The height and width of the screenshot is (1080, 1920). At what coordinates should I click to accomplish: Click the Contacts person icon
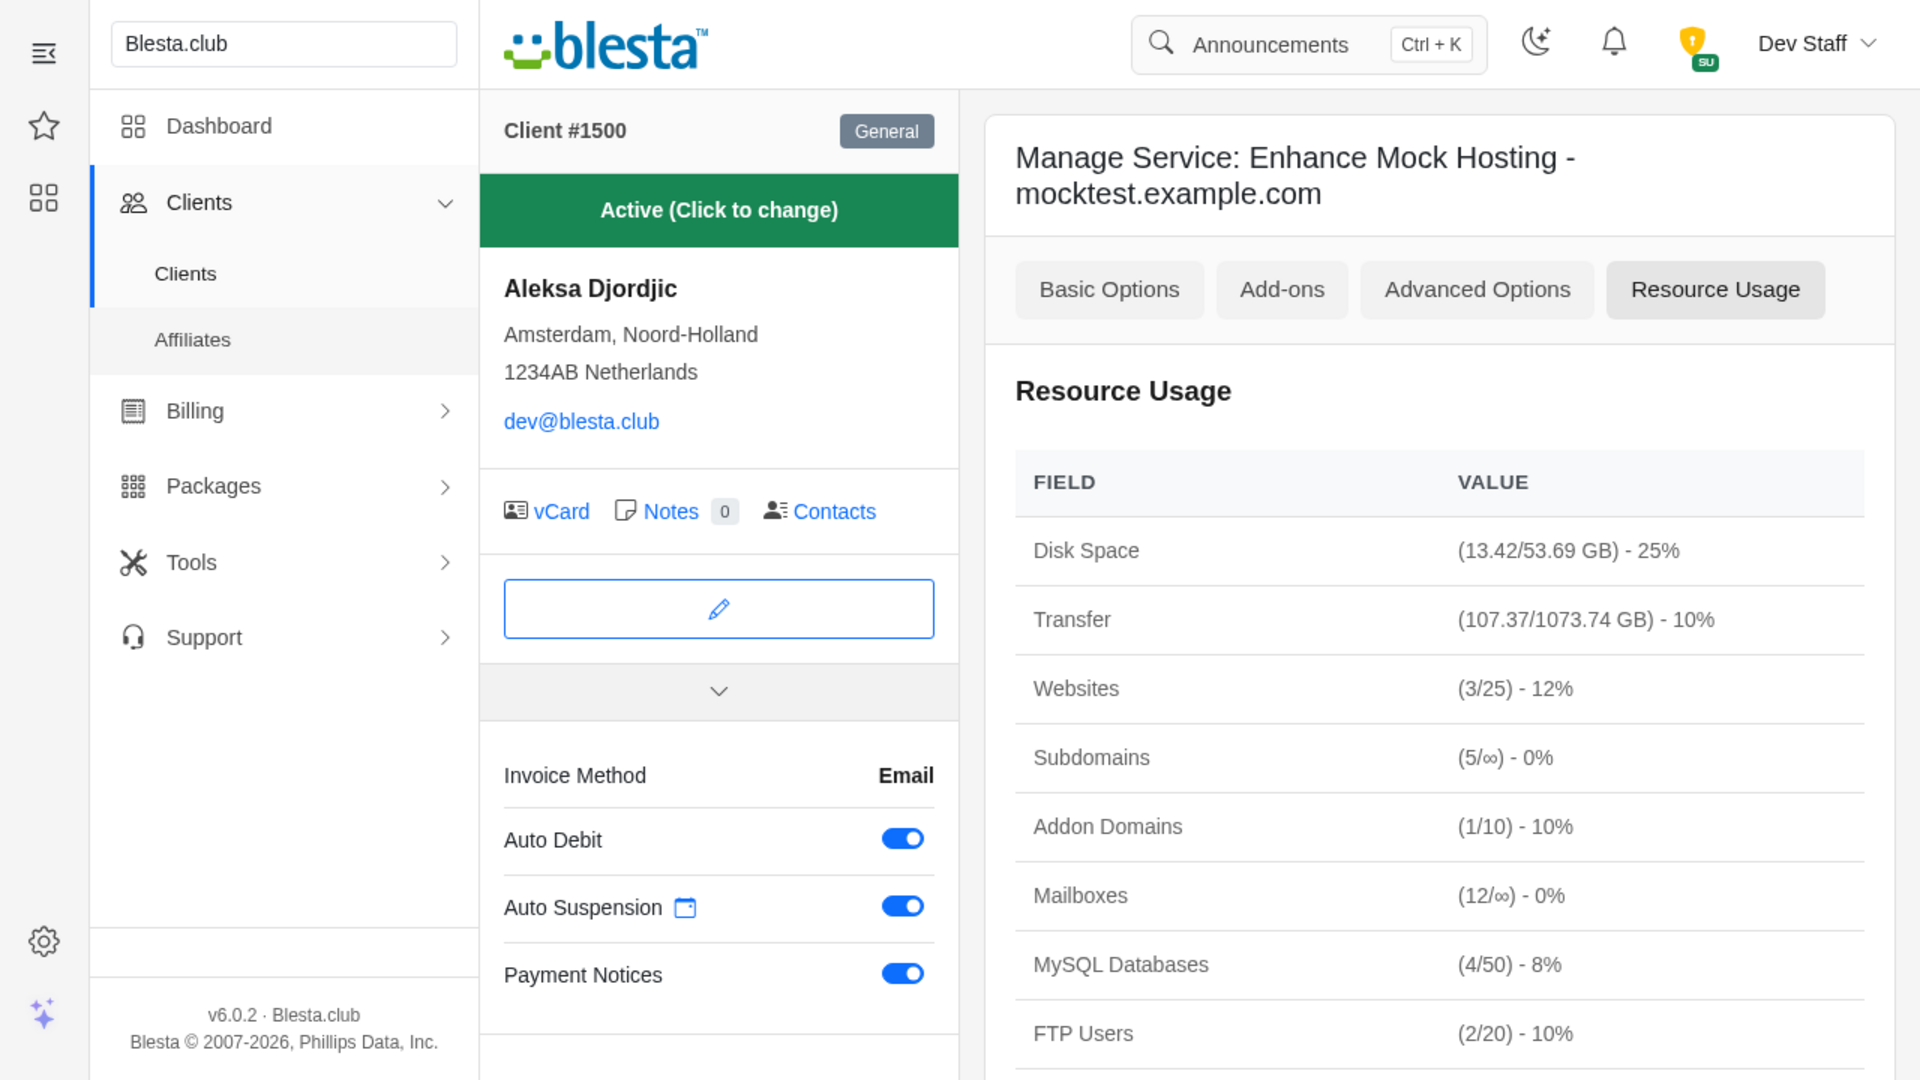point(776,510)
